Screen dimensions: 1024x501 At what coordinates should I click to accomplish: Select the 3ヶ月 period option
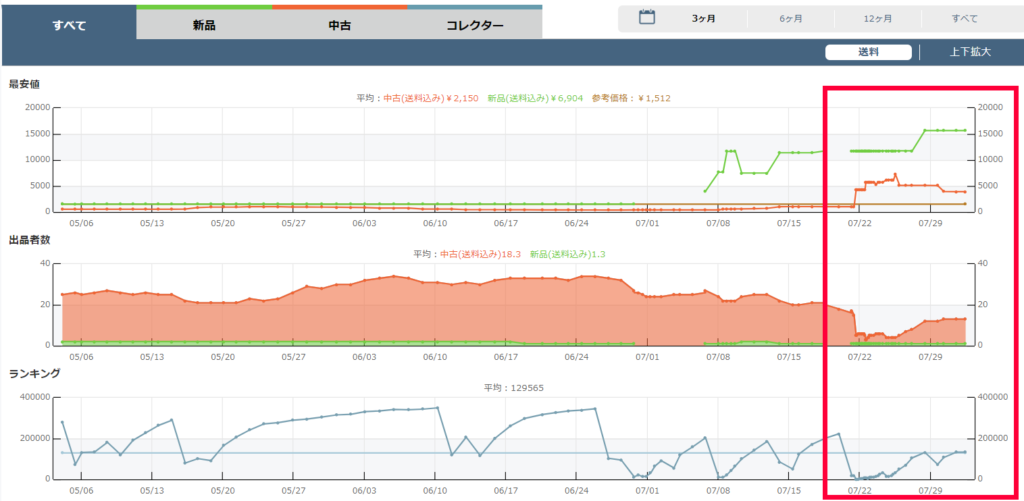point(703,18)
